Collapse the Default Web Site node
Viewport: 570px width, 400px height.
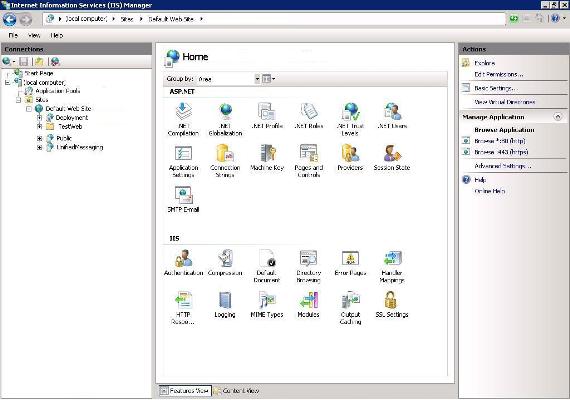click(29, 109)
